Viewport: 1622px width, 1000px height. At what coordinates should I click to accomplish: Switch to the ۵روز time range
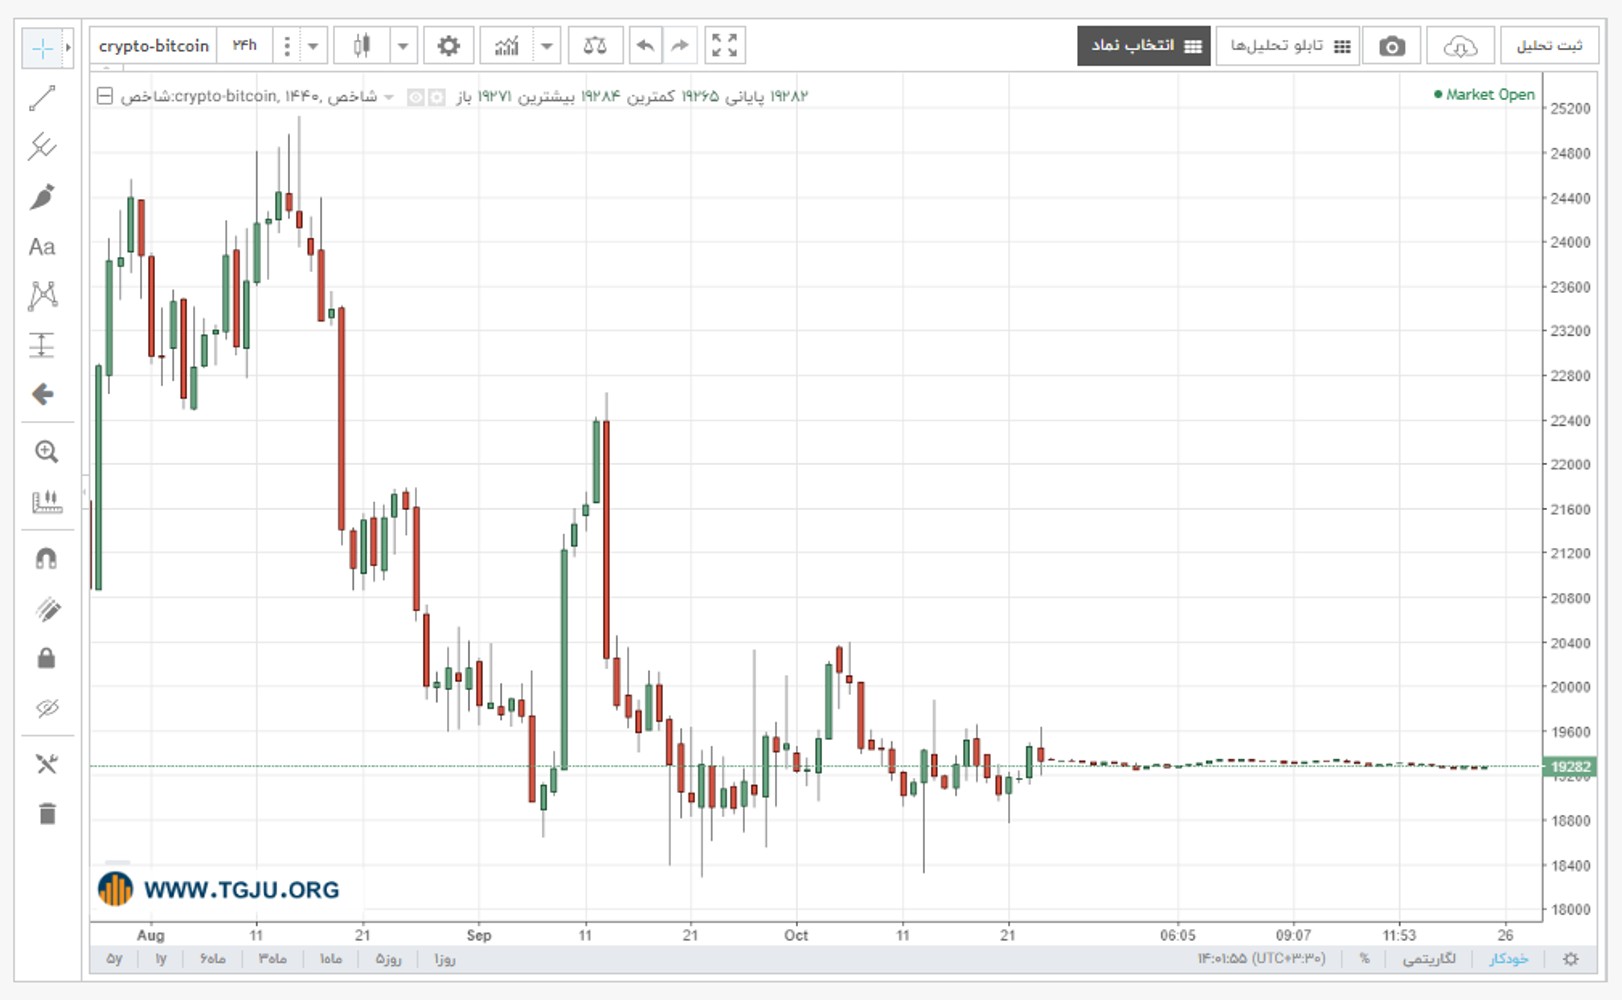[388, 959]
